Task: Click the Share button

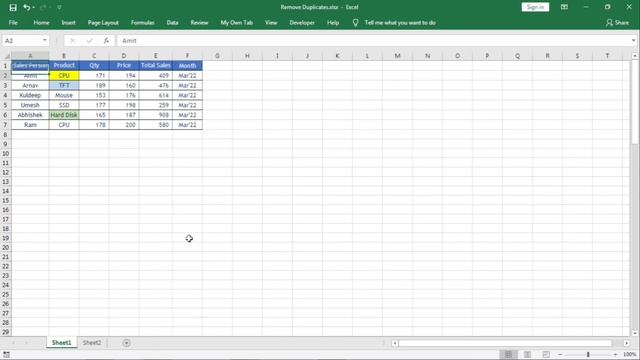Action: 617,22
